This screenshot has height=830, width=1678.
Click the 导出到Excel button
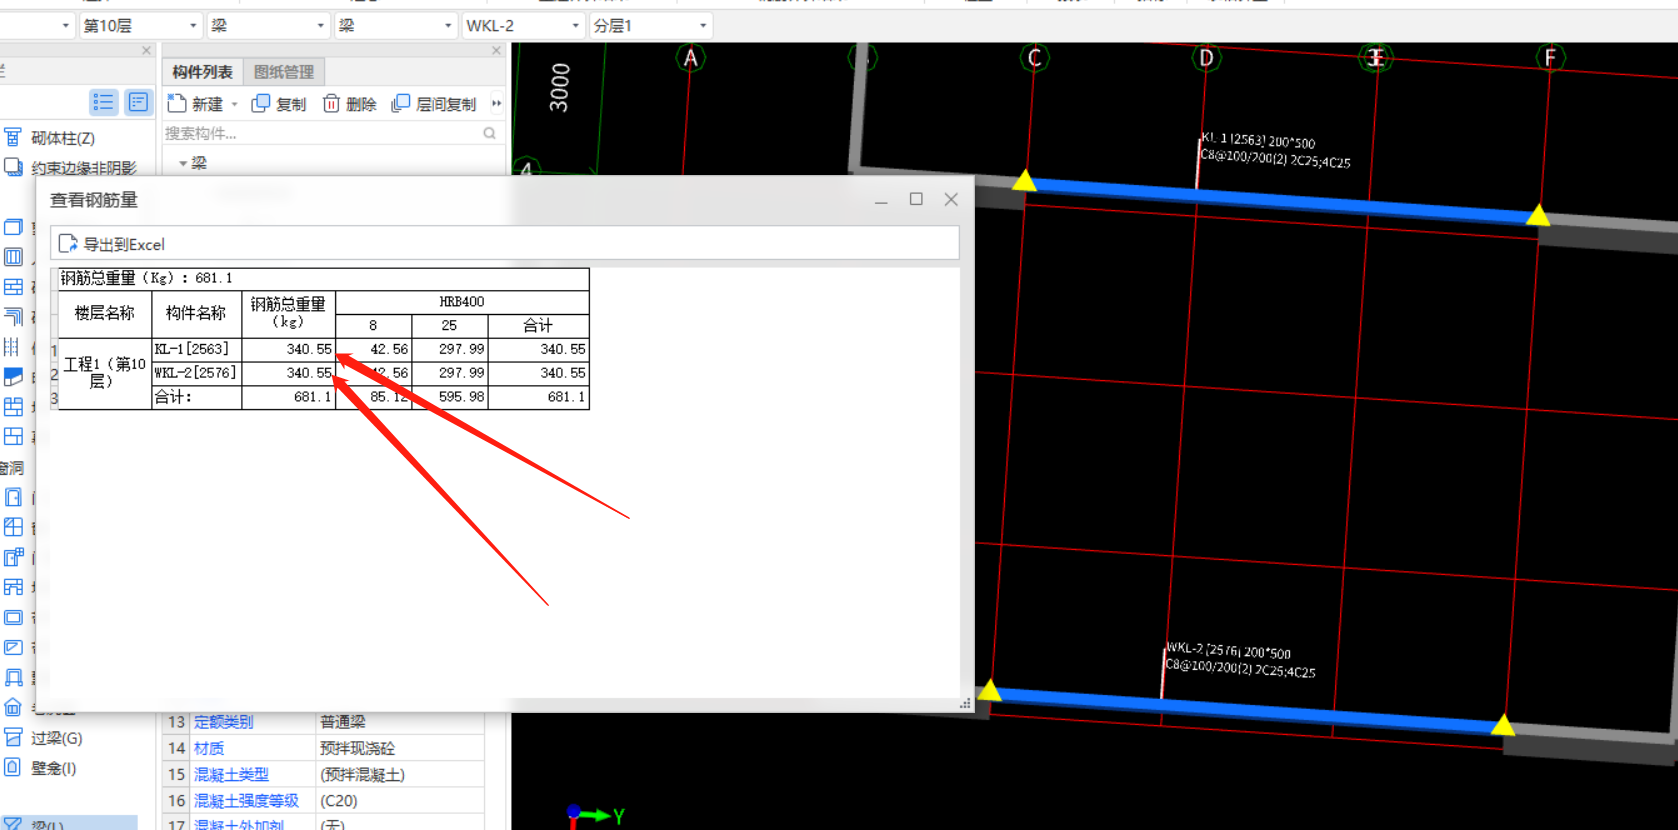pyautogui.click(x=111, y=243)
